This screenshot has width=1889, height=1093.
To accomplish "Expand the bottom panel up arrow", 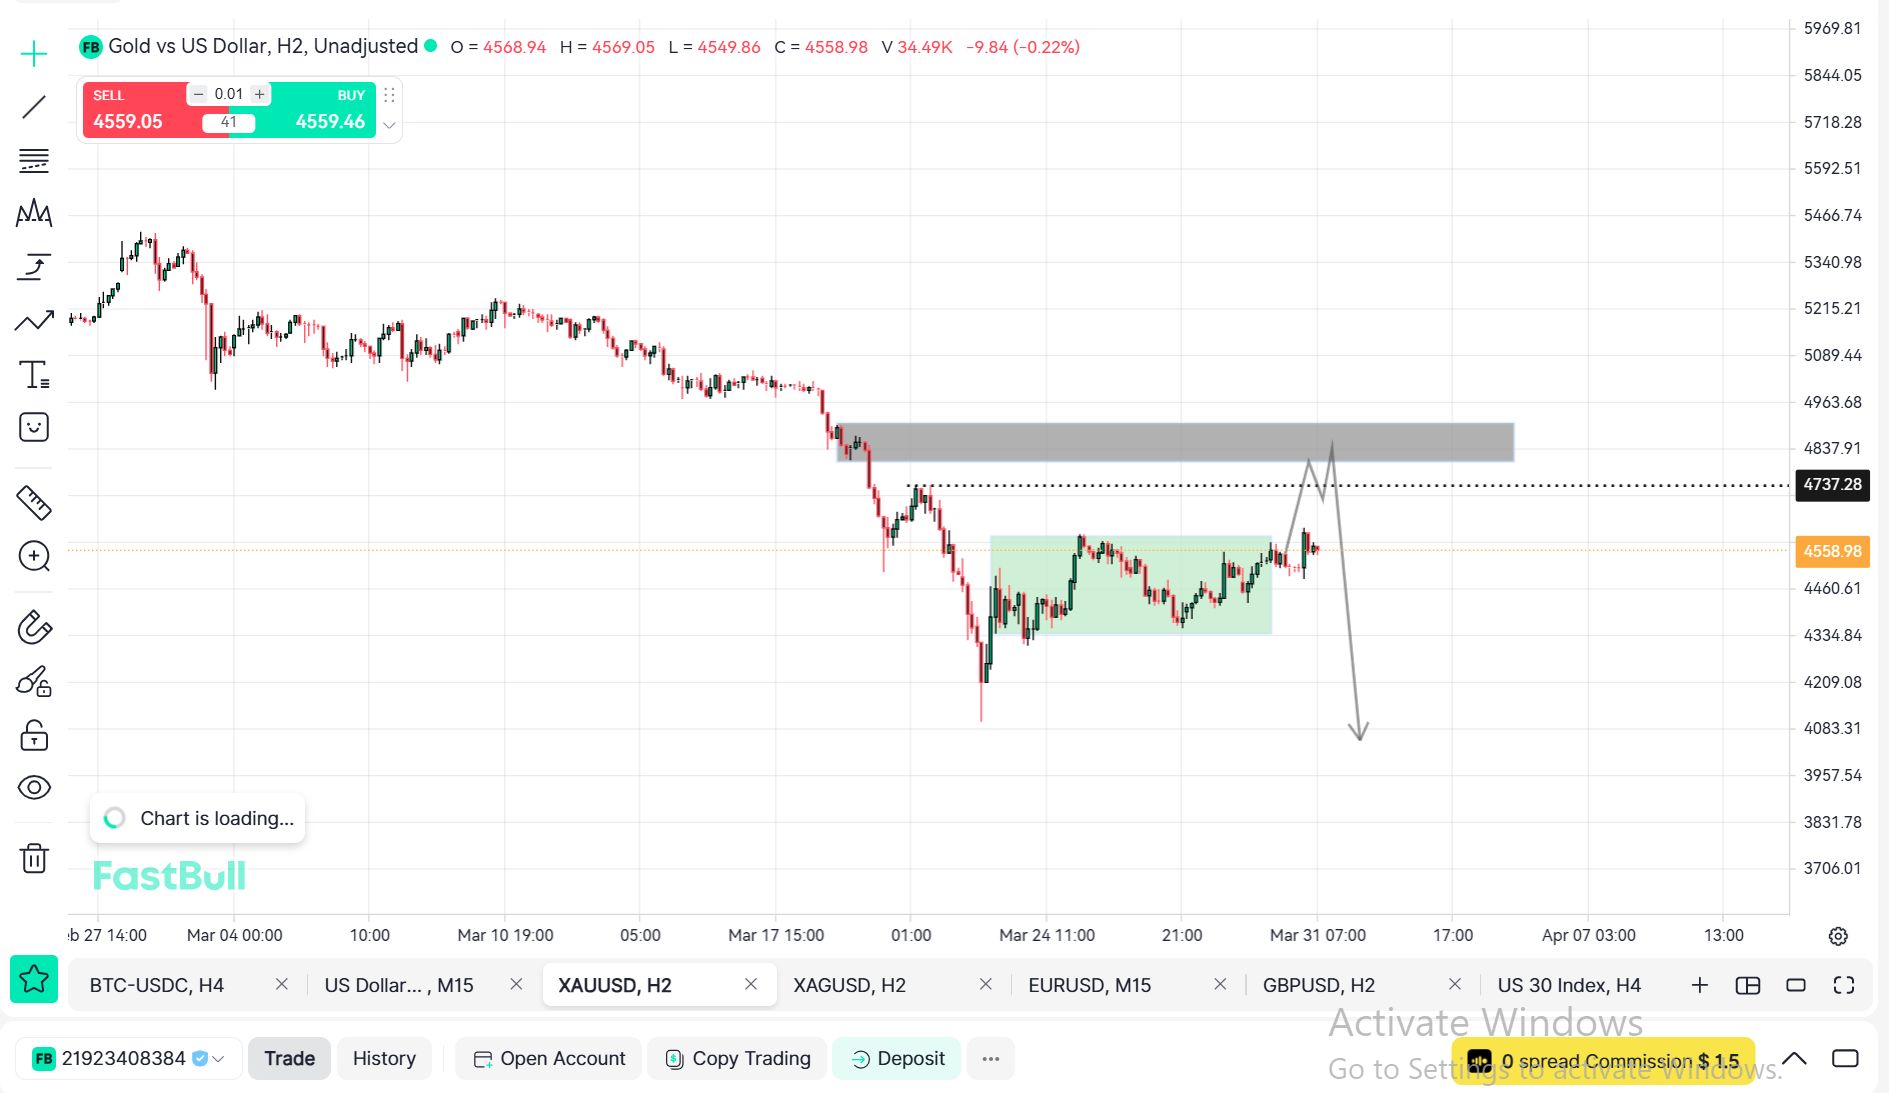I will coord(1794,1058).
